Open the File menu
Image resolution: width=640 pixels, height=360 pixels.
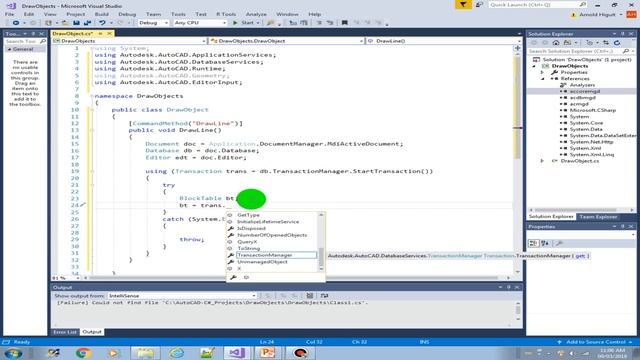(x=9, y=14)
